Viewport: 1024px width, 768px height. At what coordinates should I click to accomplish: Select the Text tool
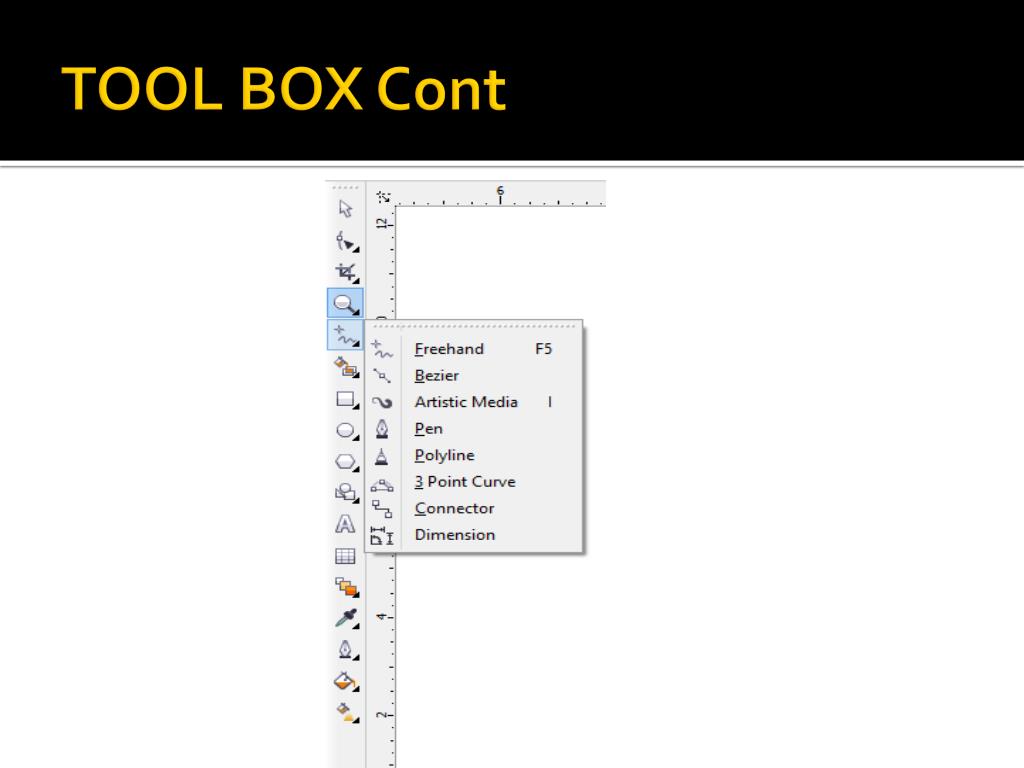point(345,524)
